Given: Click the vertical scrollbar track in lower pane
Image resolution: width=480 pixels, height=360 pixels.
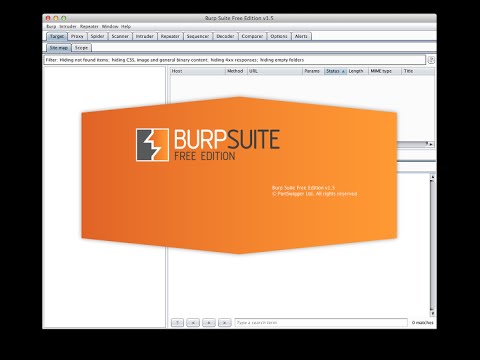Looking at the screenshot, I should [x=432, y=245].
